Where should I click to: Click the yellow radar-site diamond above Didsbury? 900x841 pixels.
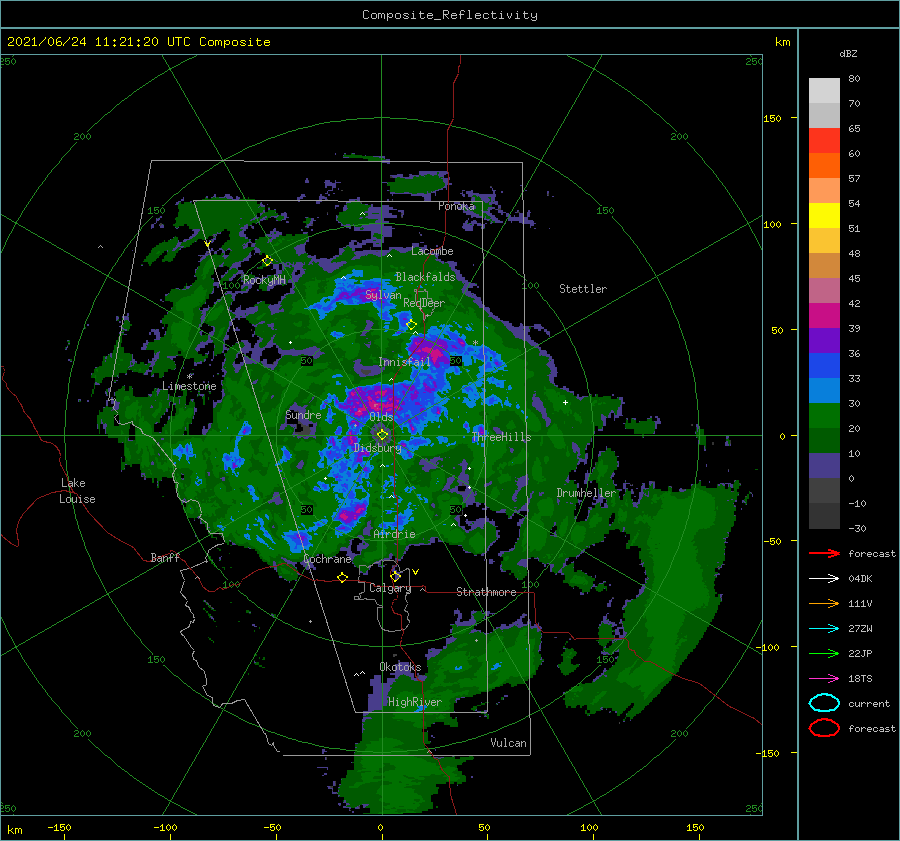(382, 435)
